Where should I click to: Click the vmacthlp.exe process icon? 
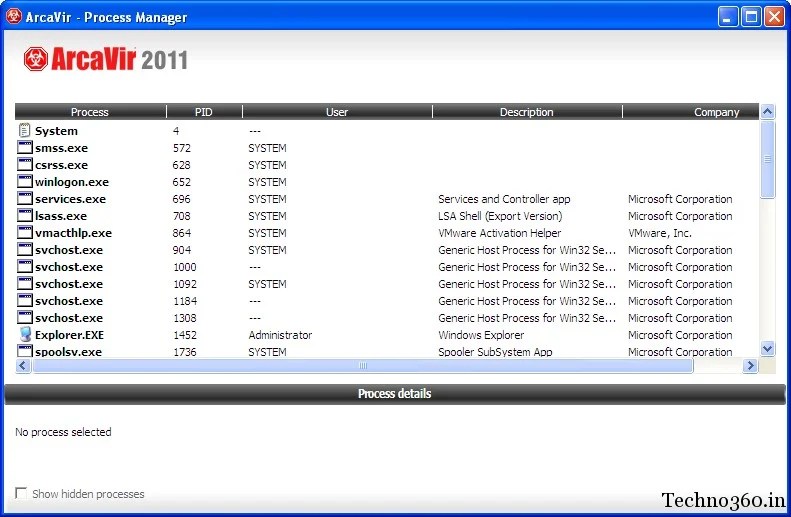tap(25, 233)
